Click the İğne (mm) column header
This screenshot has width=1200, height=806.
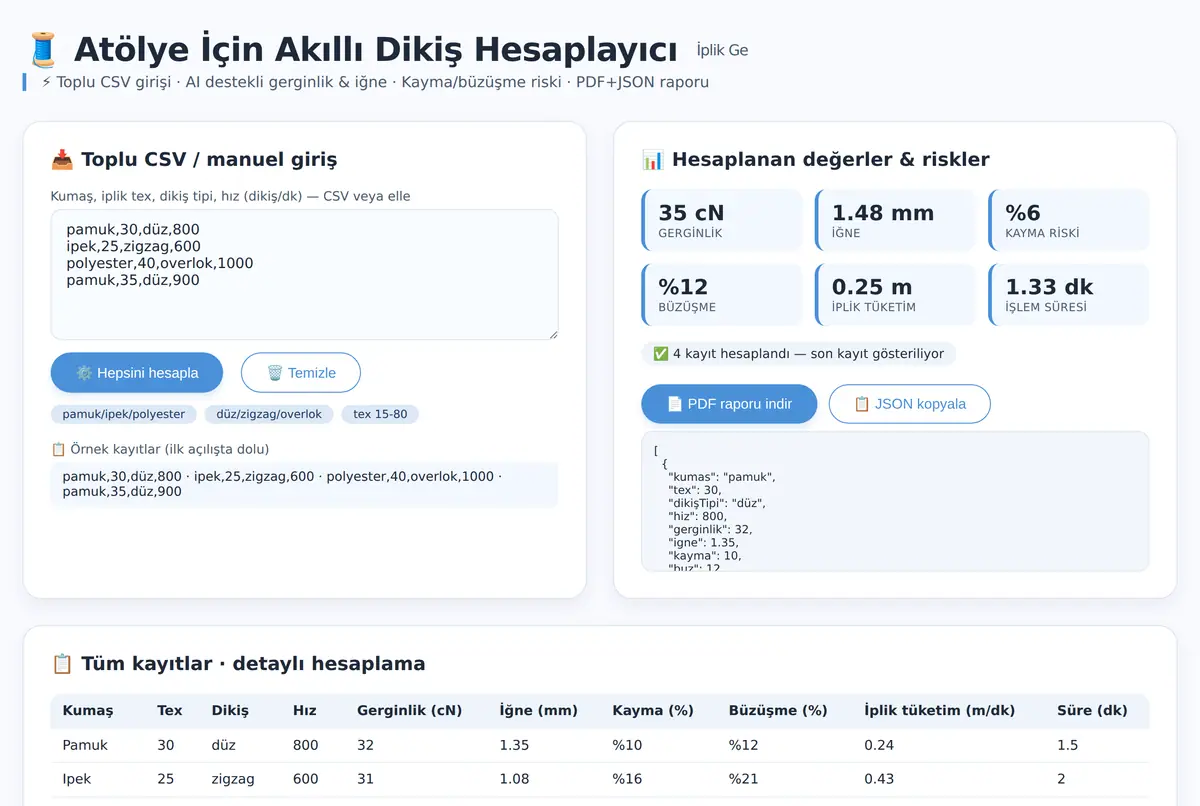[x=539, y=711]
